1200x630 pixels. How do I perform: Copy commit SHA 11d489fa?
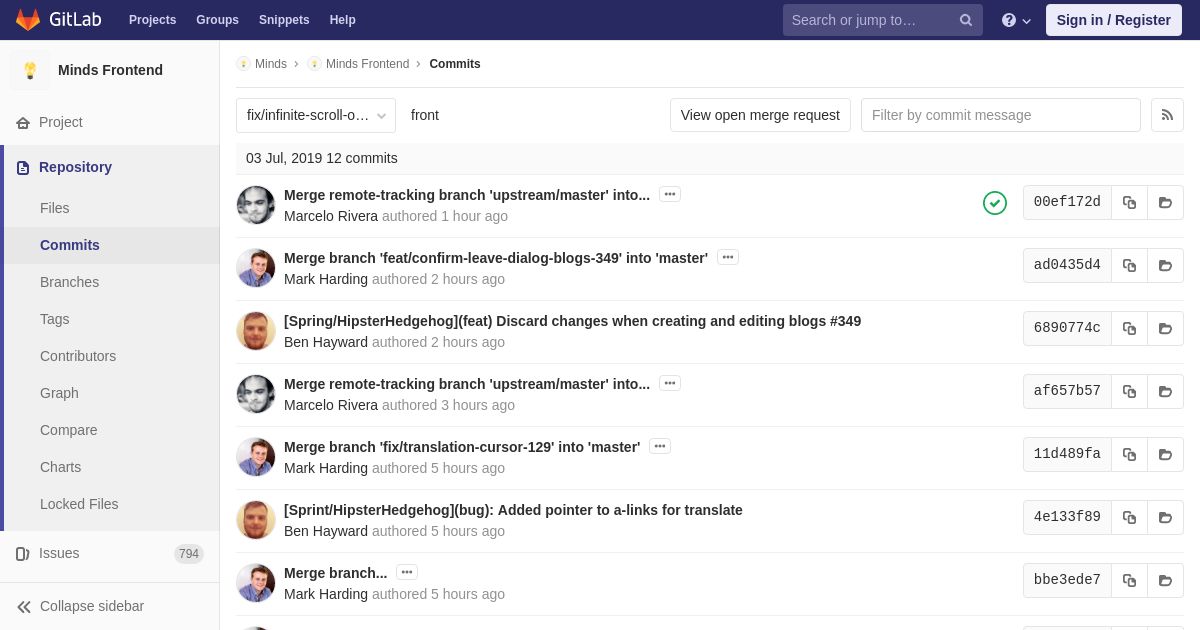pyautogui.click(x=1129, y=454)
